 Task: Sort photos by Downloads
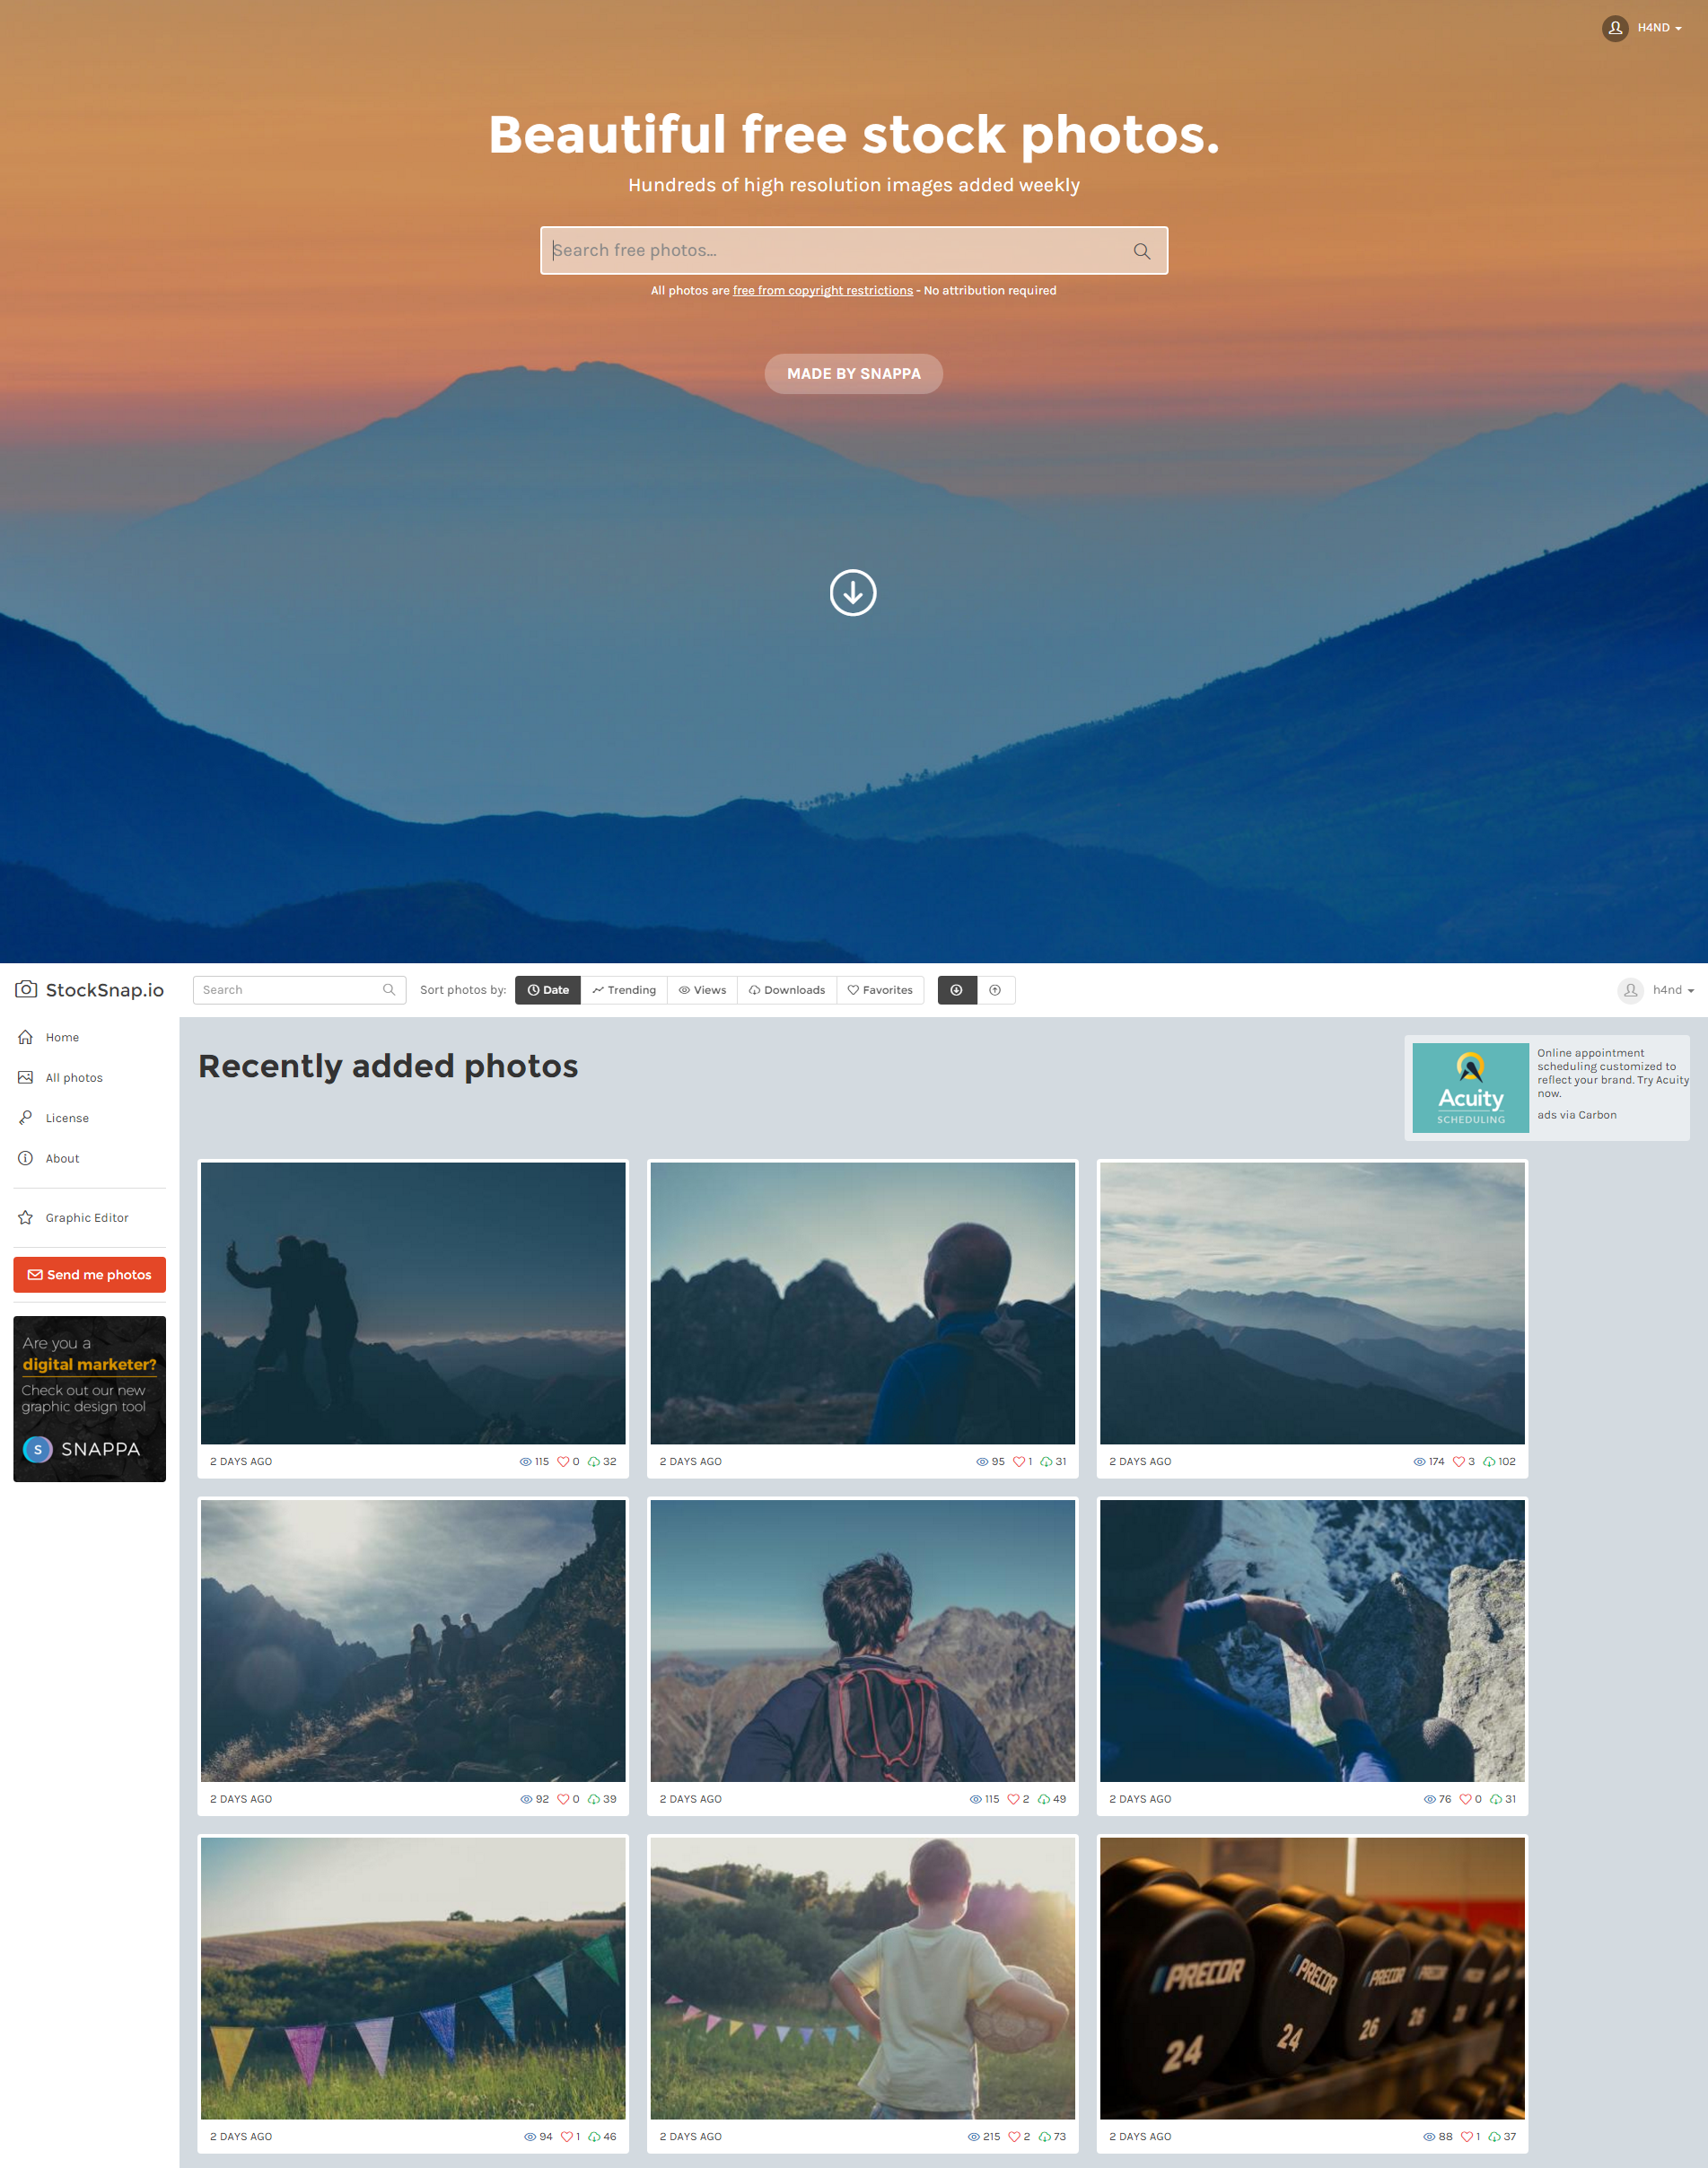coord(787,990)
